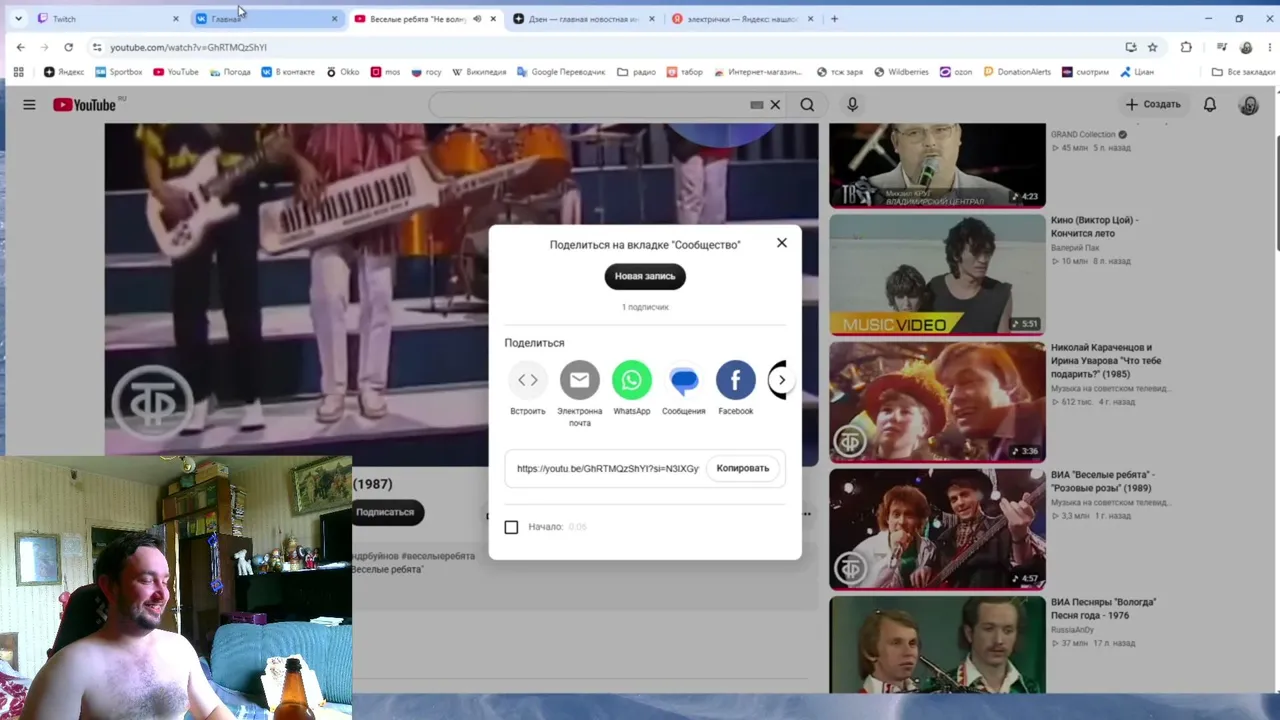Switch to the Дзен news tab
Screen dimensions: 1280x720
(585, 19)
